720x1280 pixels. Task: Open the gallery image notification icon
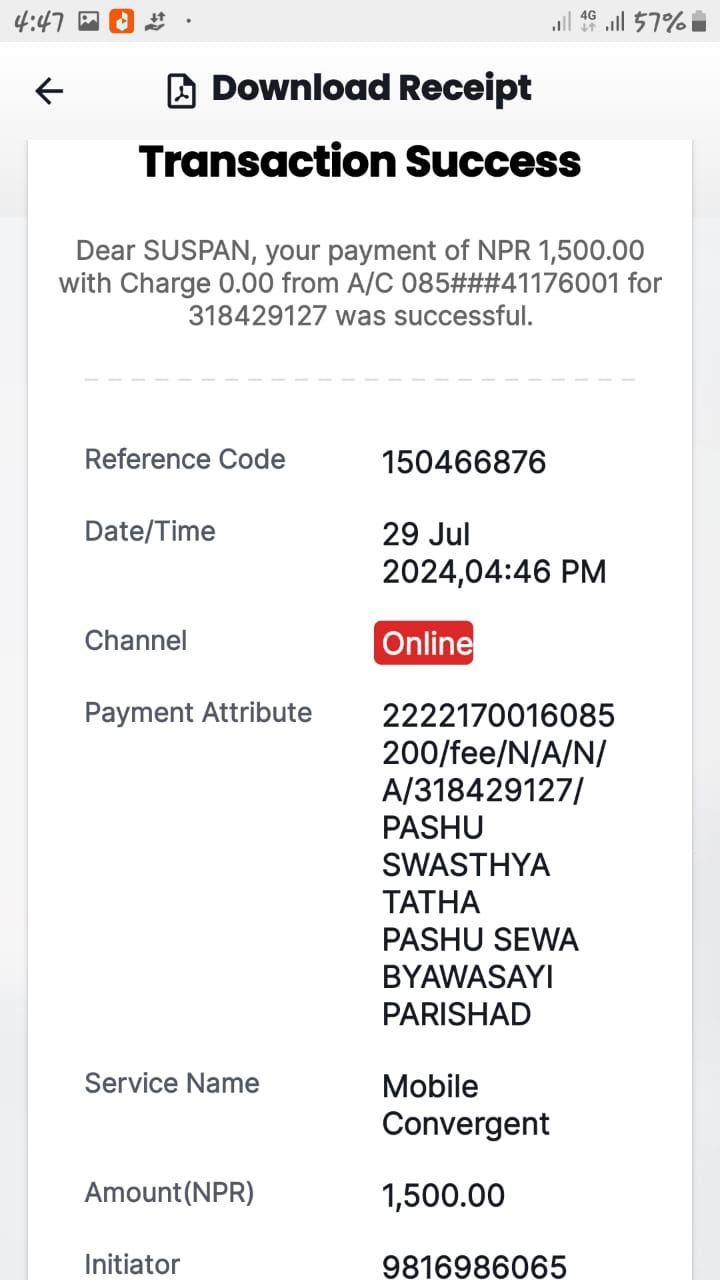click(x=89, y=21)
